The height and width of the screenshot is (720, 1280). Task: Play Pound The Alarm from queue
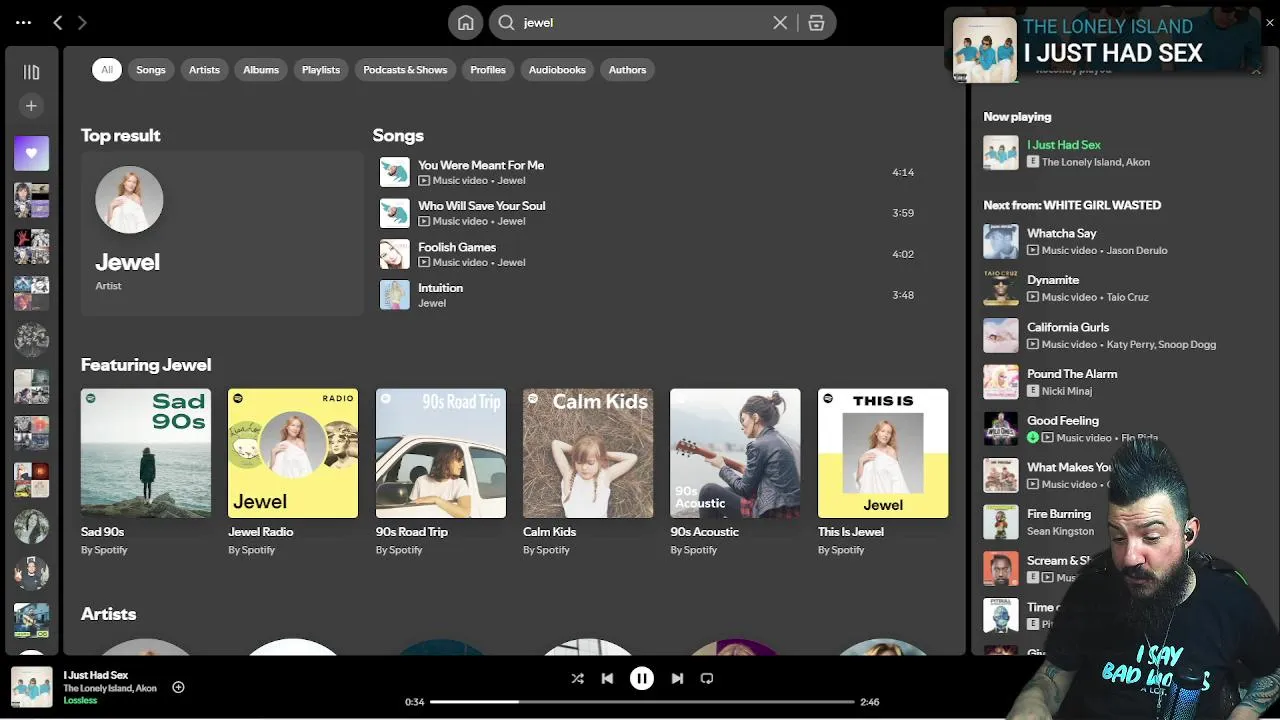1072,374
